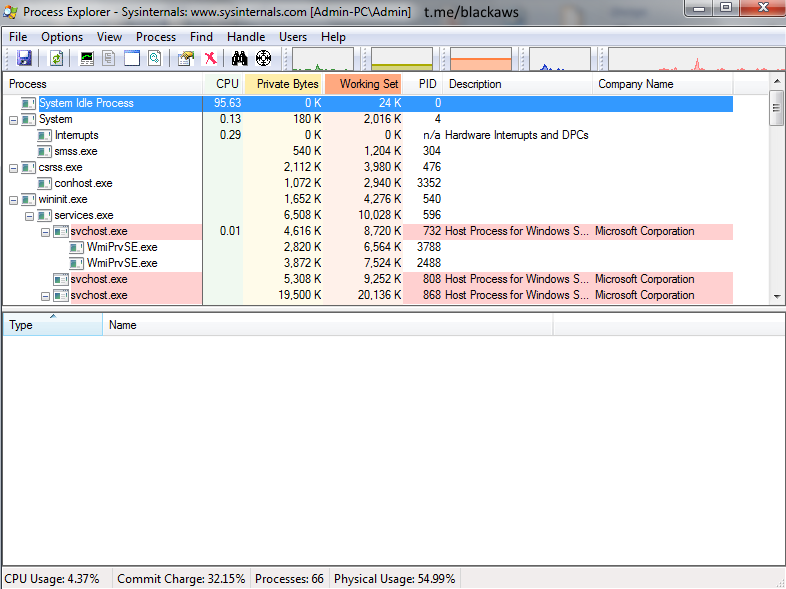Click the CPU usage mini graph
Viewport: 786px width, 589px height.
click(x=323, y=59)
